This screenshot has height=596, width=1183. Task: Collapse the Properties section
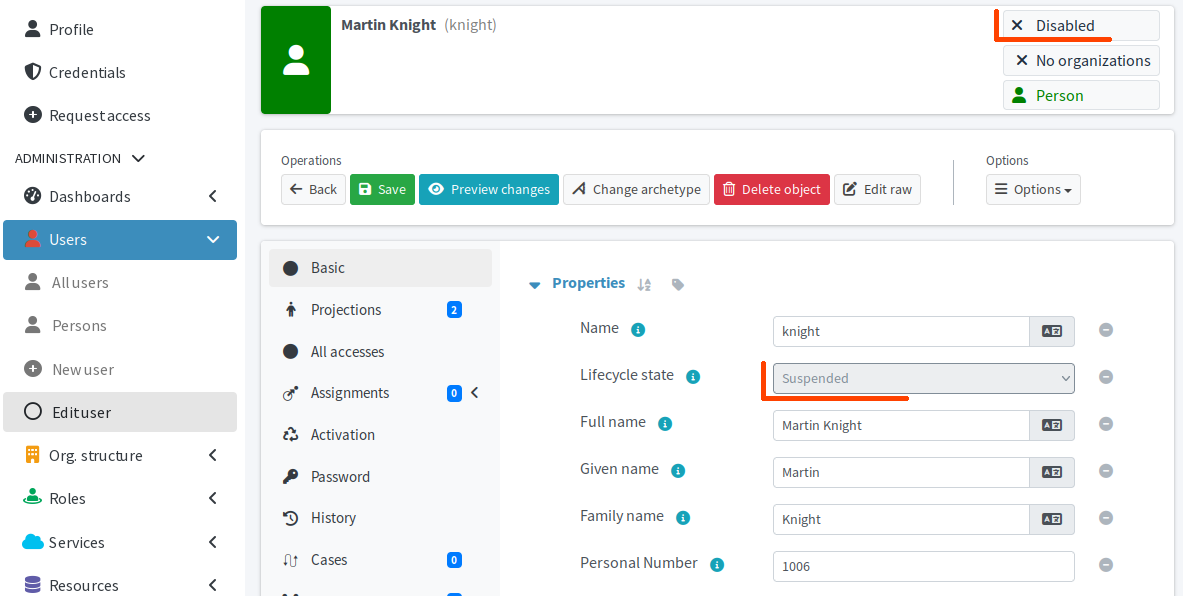point(534,284)
